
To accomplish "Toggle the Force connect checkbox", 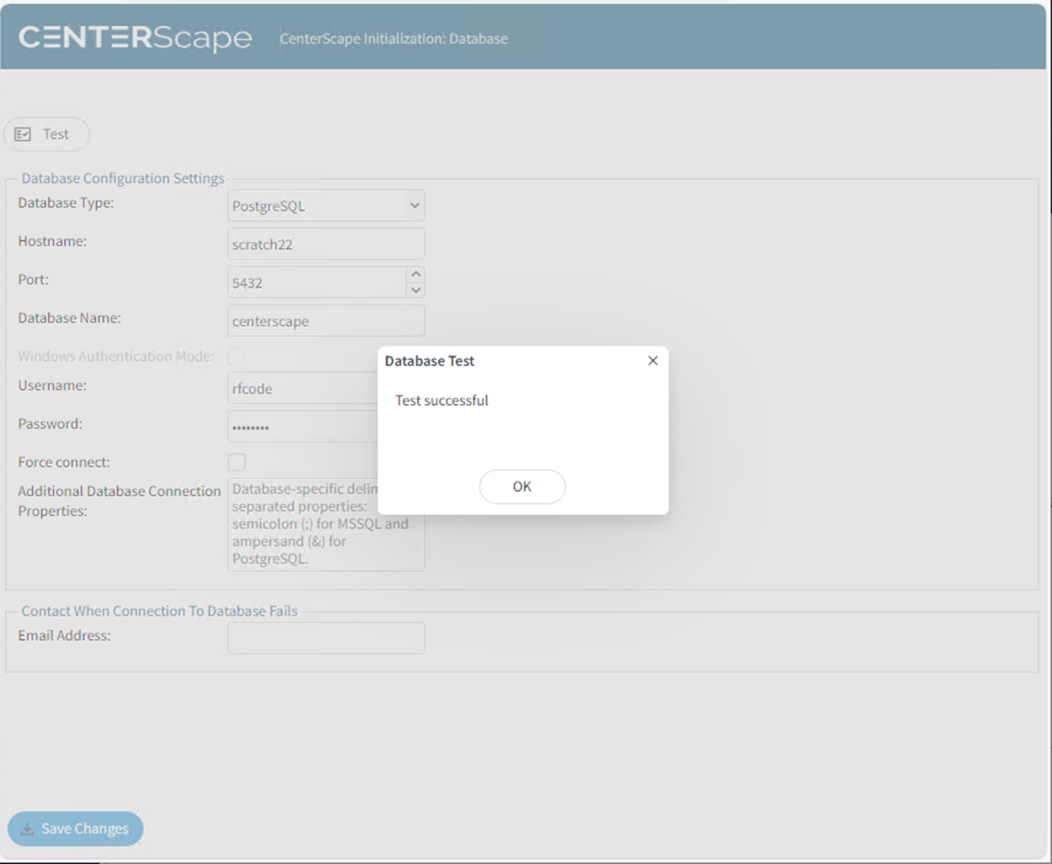I will pos(237,462).
